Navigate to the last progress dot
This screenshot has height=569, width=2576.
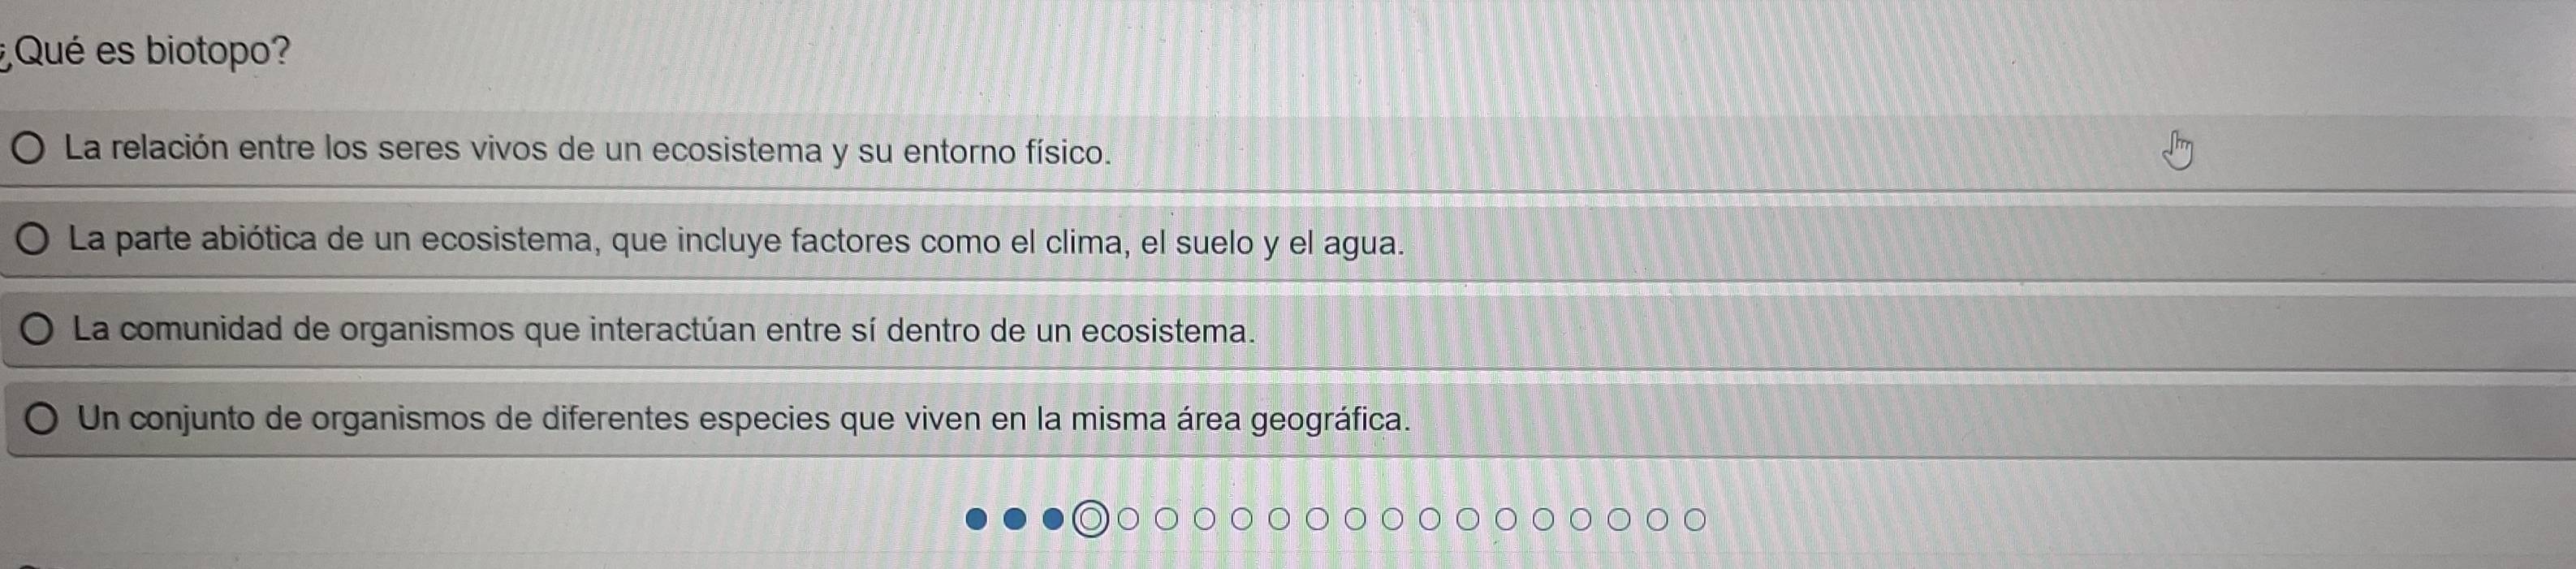pos(1695,519)
